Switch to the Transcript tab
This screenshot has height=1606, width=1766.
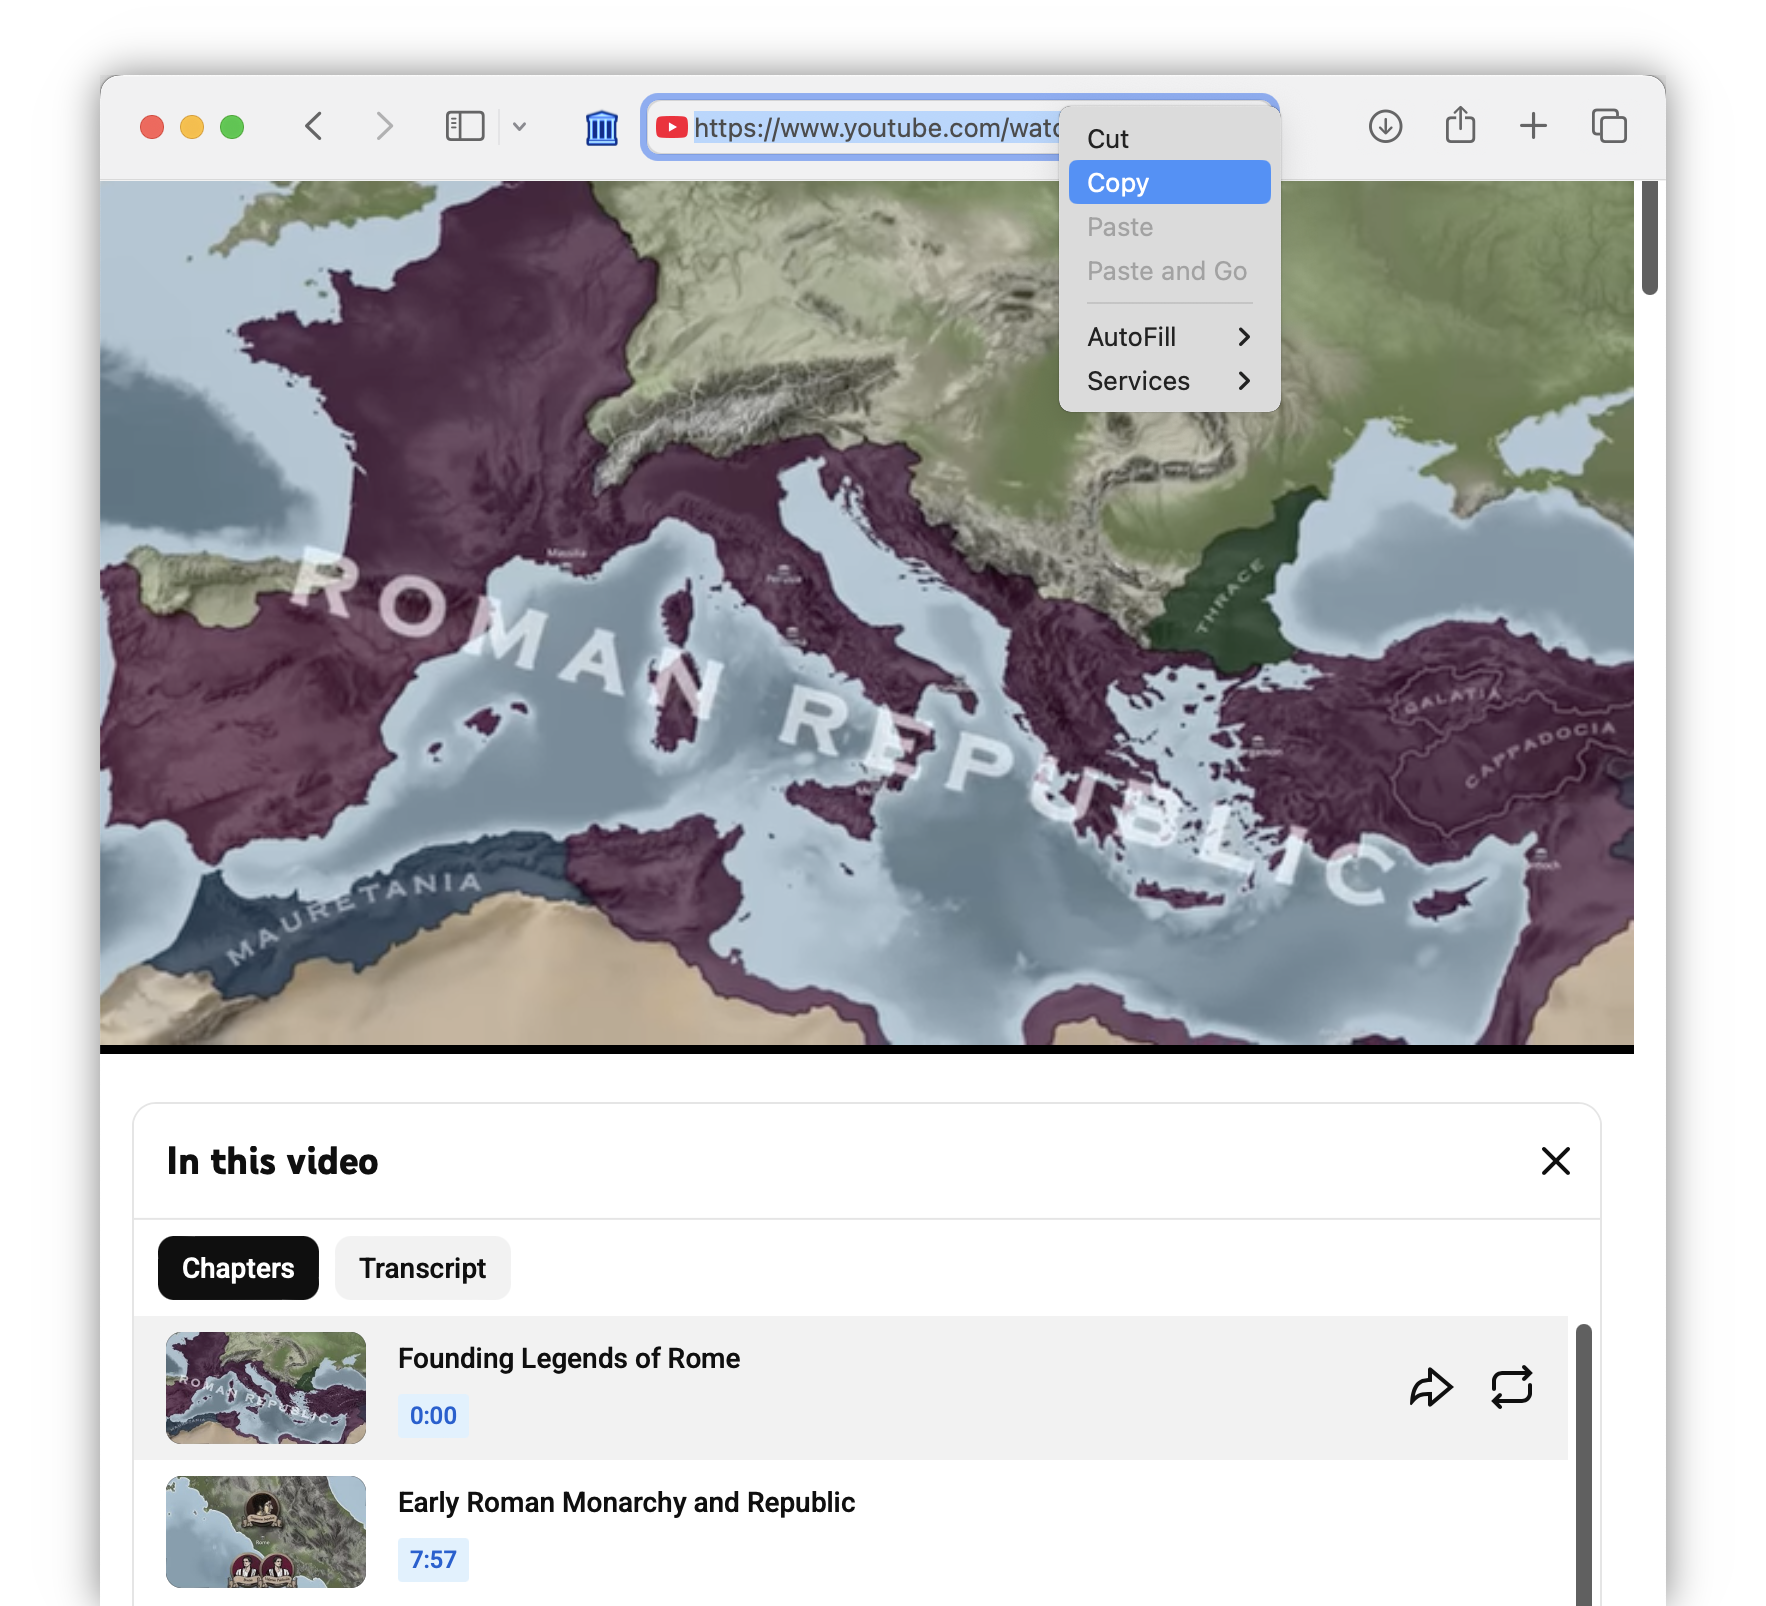[422, 1268]
